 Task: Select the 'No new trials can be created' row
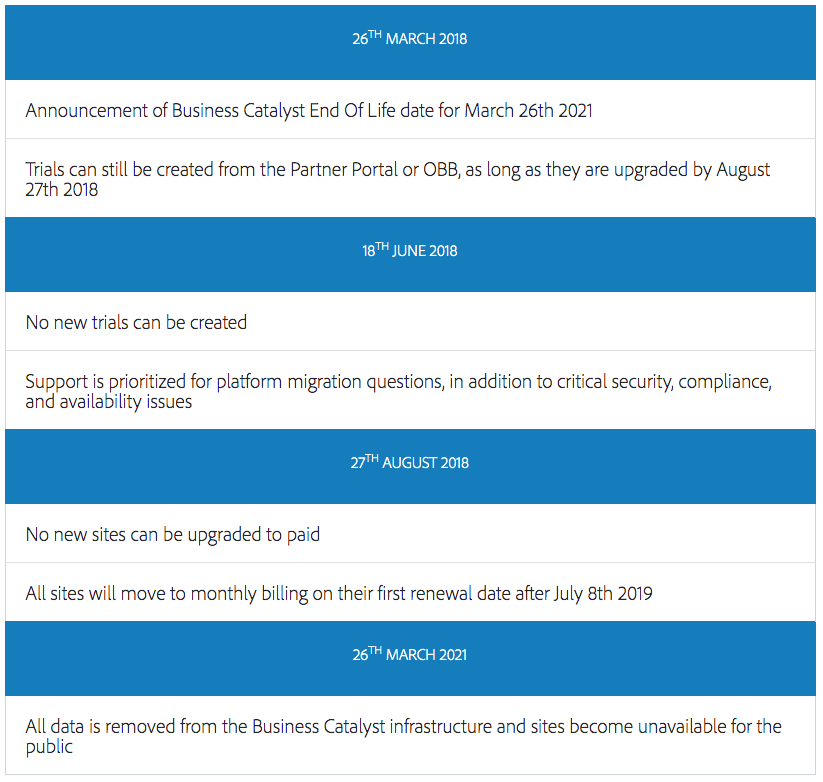pyautogui.click(x=410, y=322)
